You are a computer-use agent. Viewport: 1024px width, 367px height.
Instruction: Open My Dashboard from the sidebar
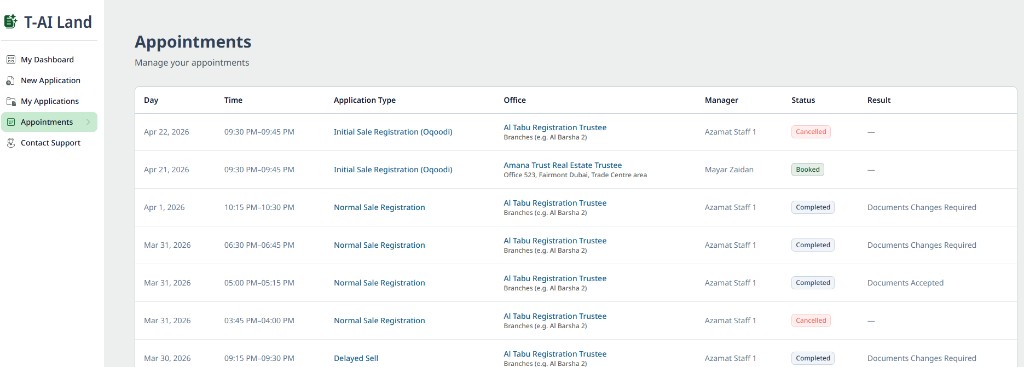click(49, 59)
